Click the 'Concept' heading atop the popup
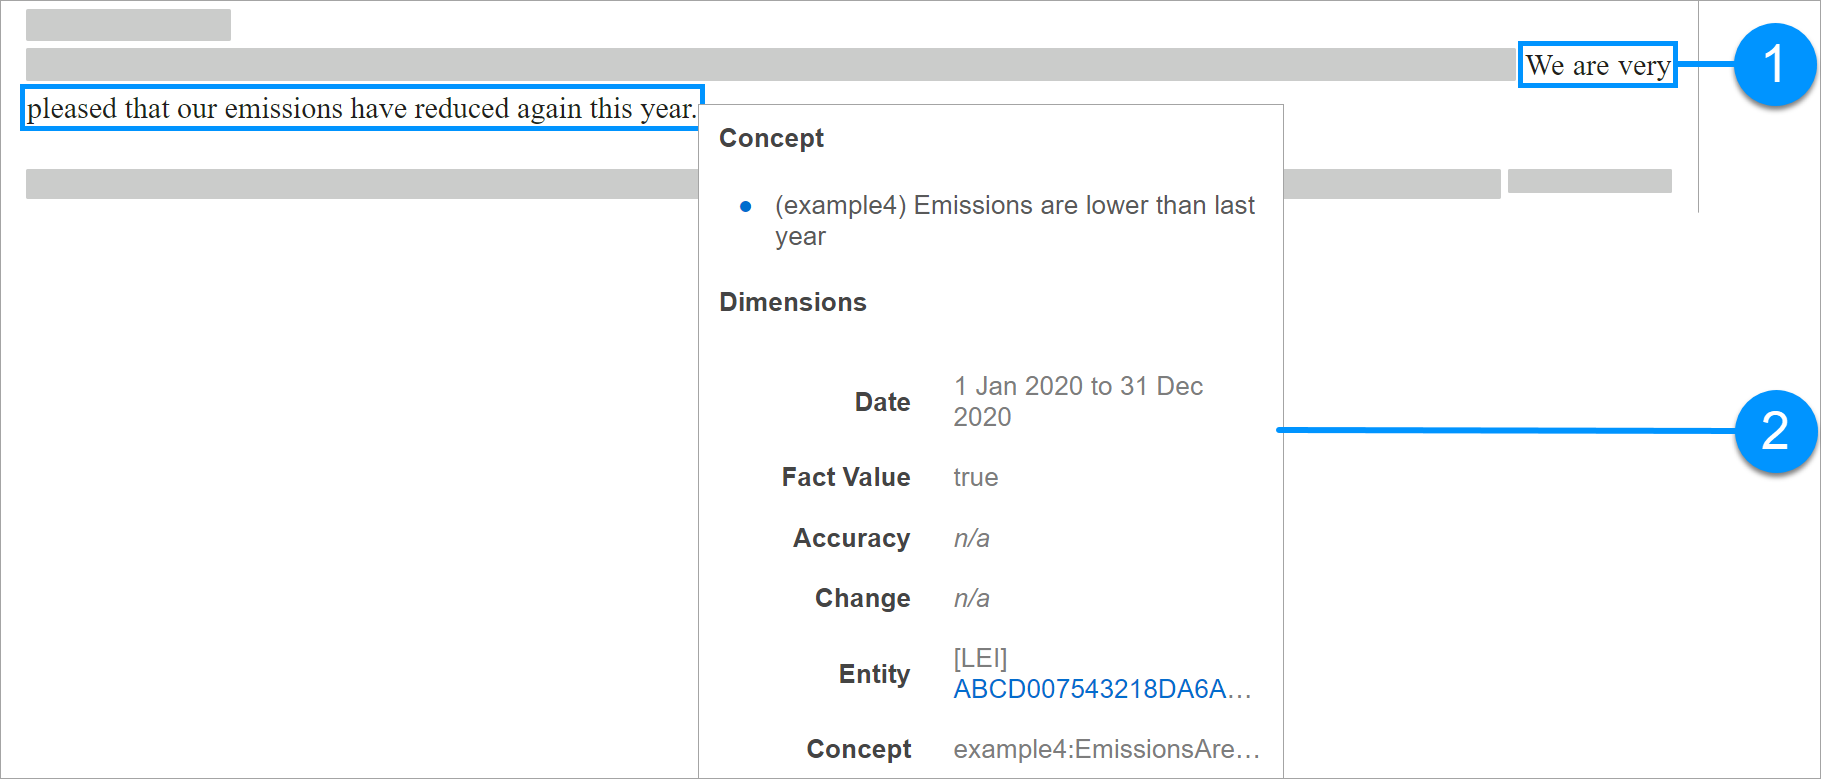This screenshot has width=1821, height=779. click(x=771, y=138)
